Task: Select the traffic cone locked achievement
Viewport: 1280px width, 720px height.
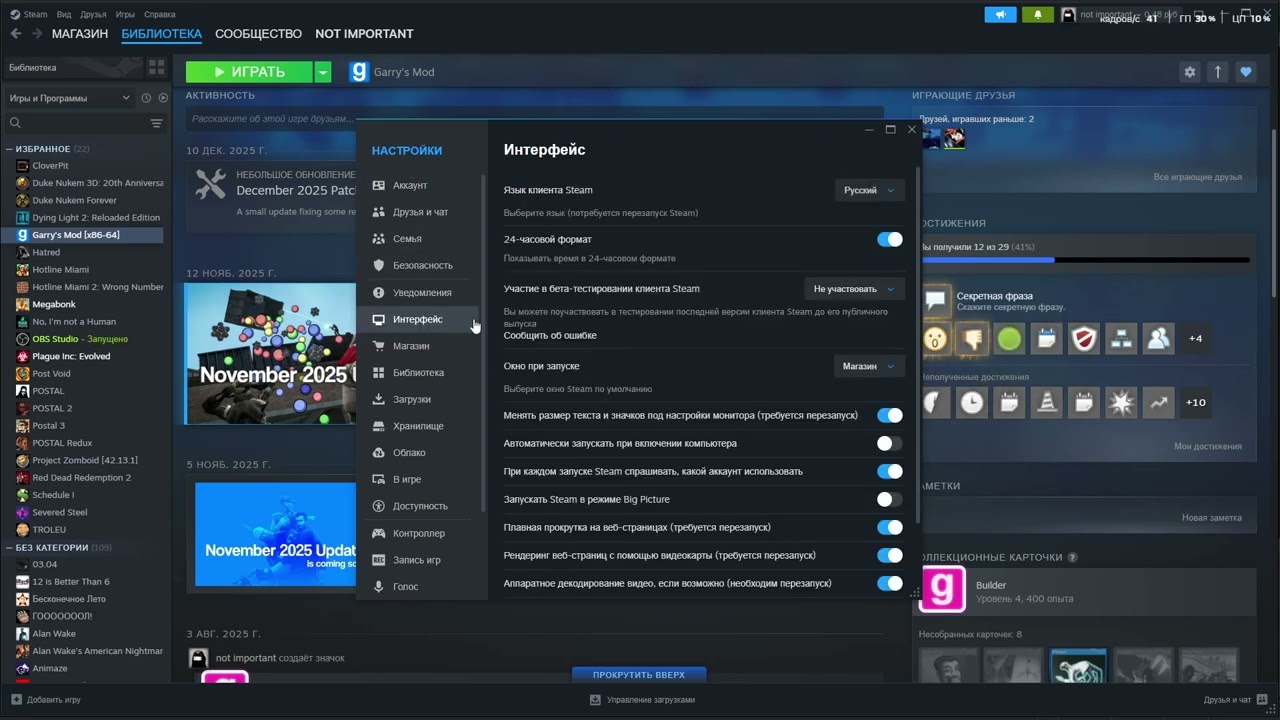Action: (1047, 403)
